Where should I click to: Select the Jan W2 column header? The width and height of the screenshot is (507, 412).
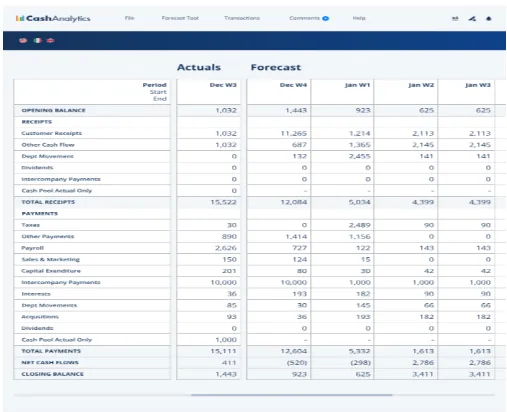coord(421,85)
